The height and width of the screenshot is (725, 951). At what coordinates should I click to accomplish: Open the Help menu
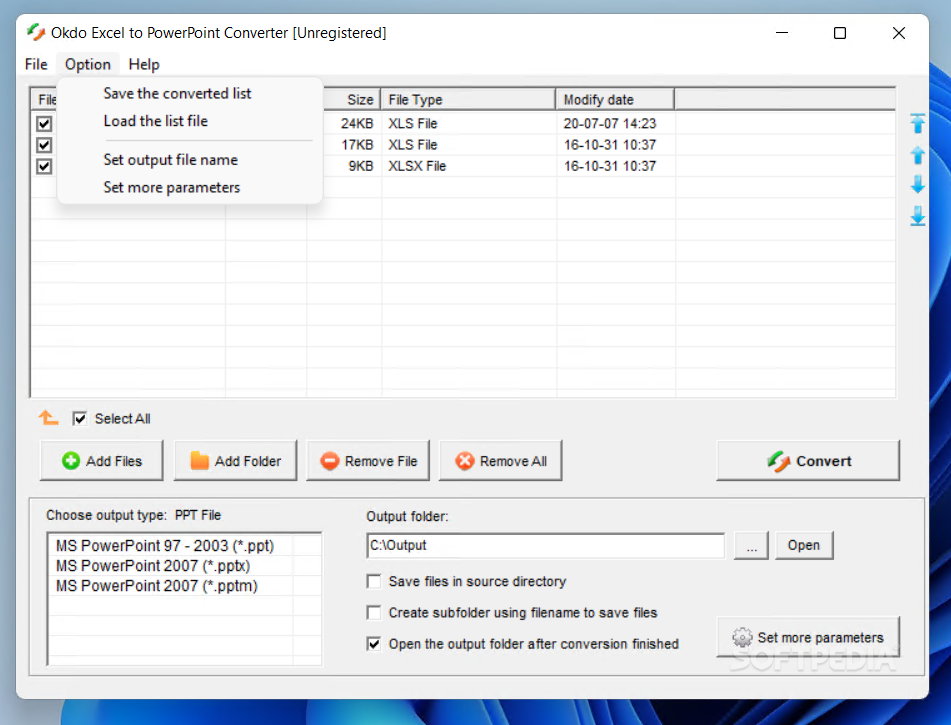[144, 64]
